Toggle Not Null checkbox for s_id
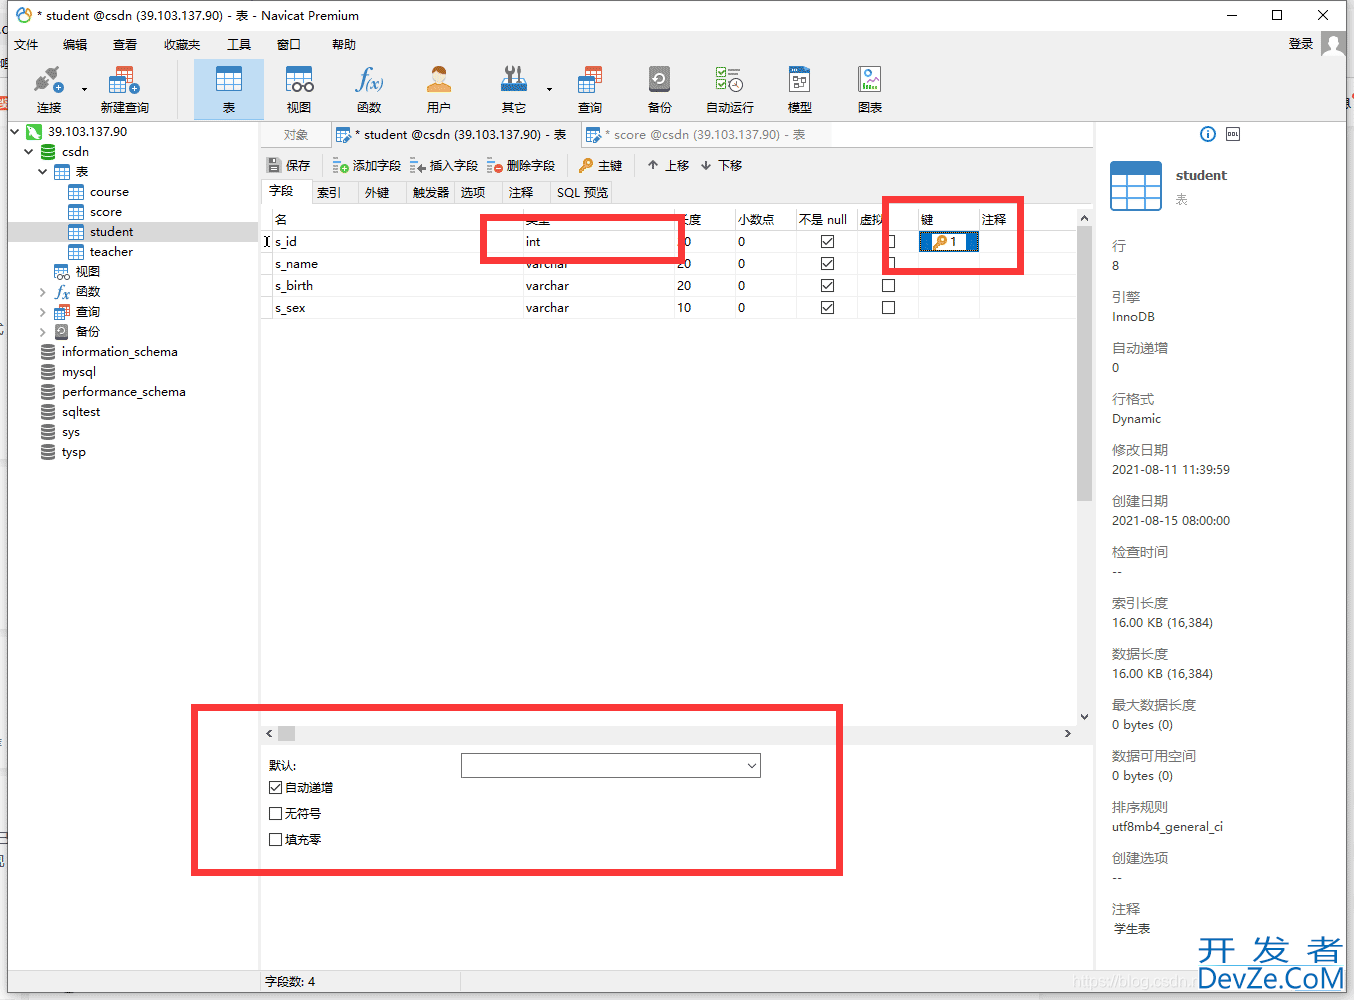Screen dimensions: 1354x1000 tap(827, 241)
